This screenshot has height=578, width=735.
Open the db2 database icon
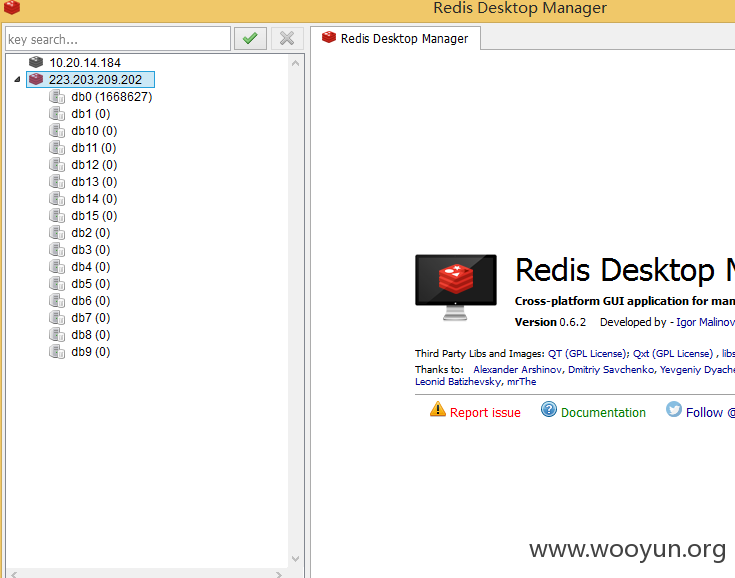[57, 233]
